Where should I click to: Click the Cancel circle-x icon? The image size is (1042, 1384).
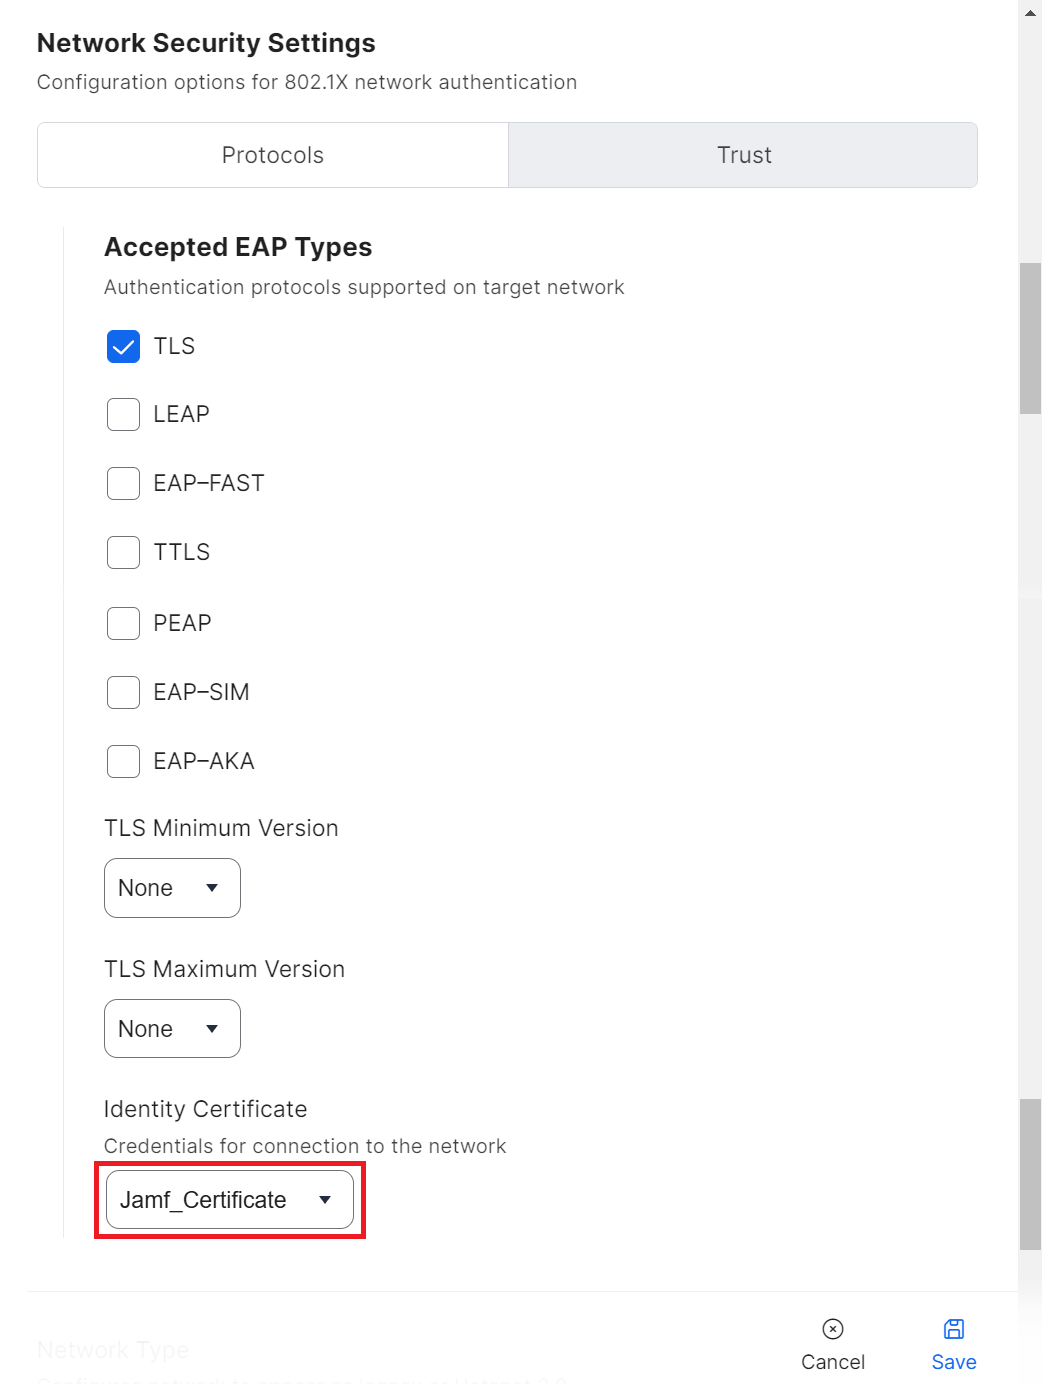click(x=832, y=1328)
